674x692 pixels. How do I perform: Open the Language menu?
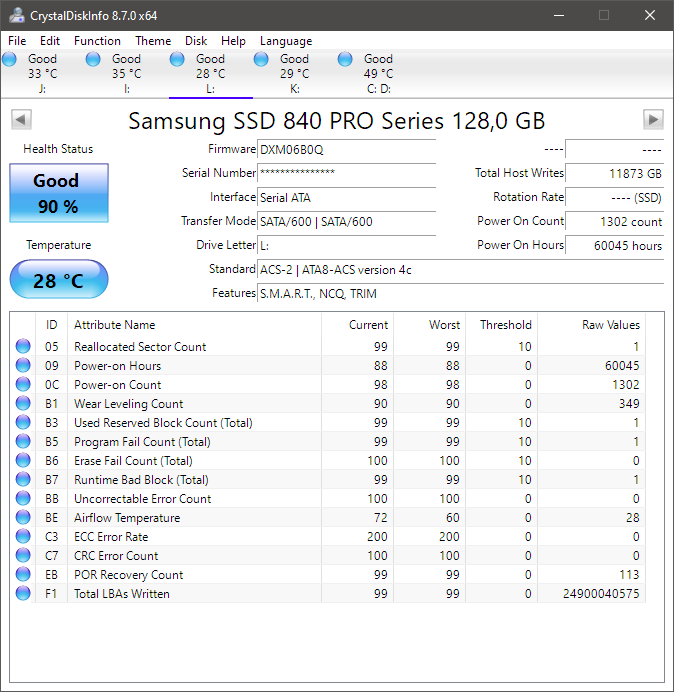286,41
